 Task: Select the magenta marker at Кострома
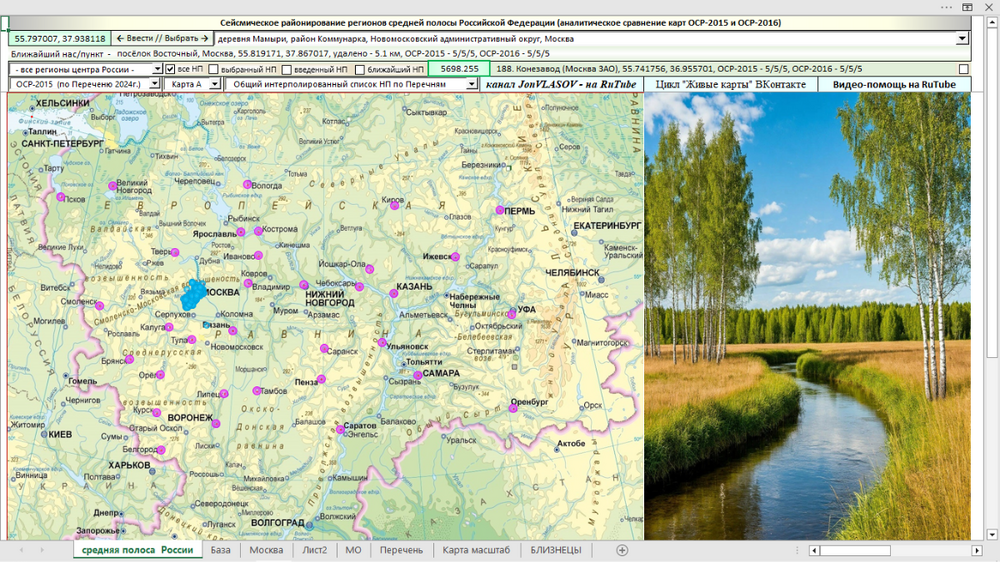click(258, 231)
